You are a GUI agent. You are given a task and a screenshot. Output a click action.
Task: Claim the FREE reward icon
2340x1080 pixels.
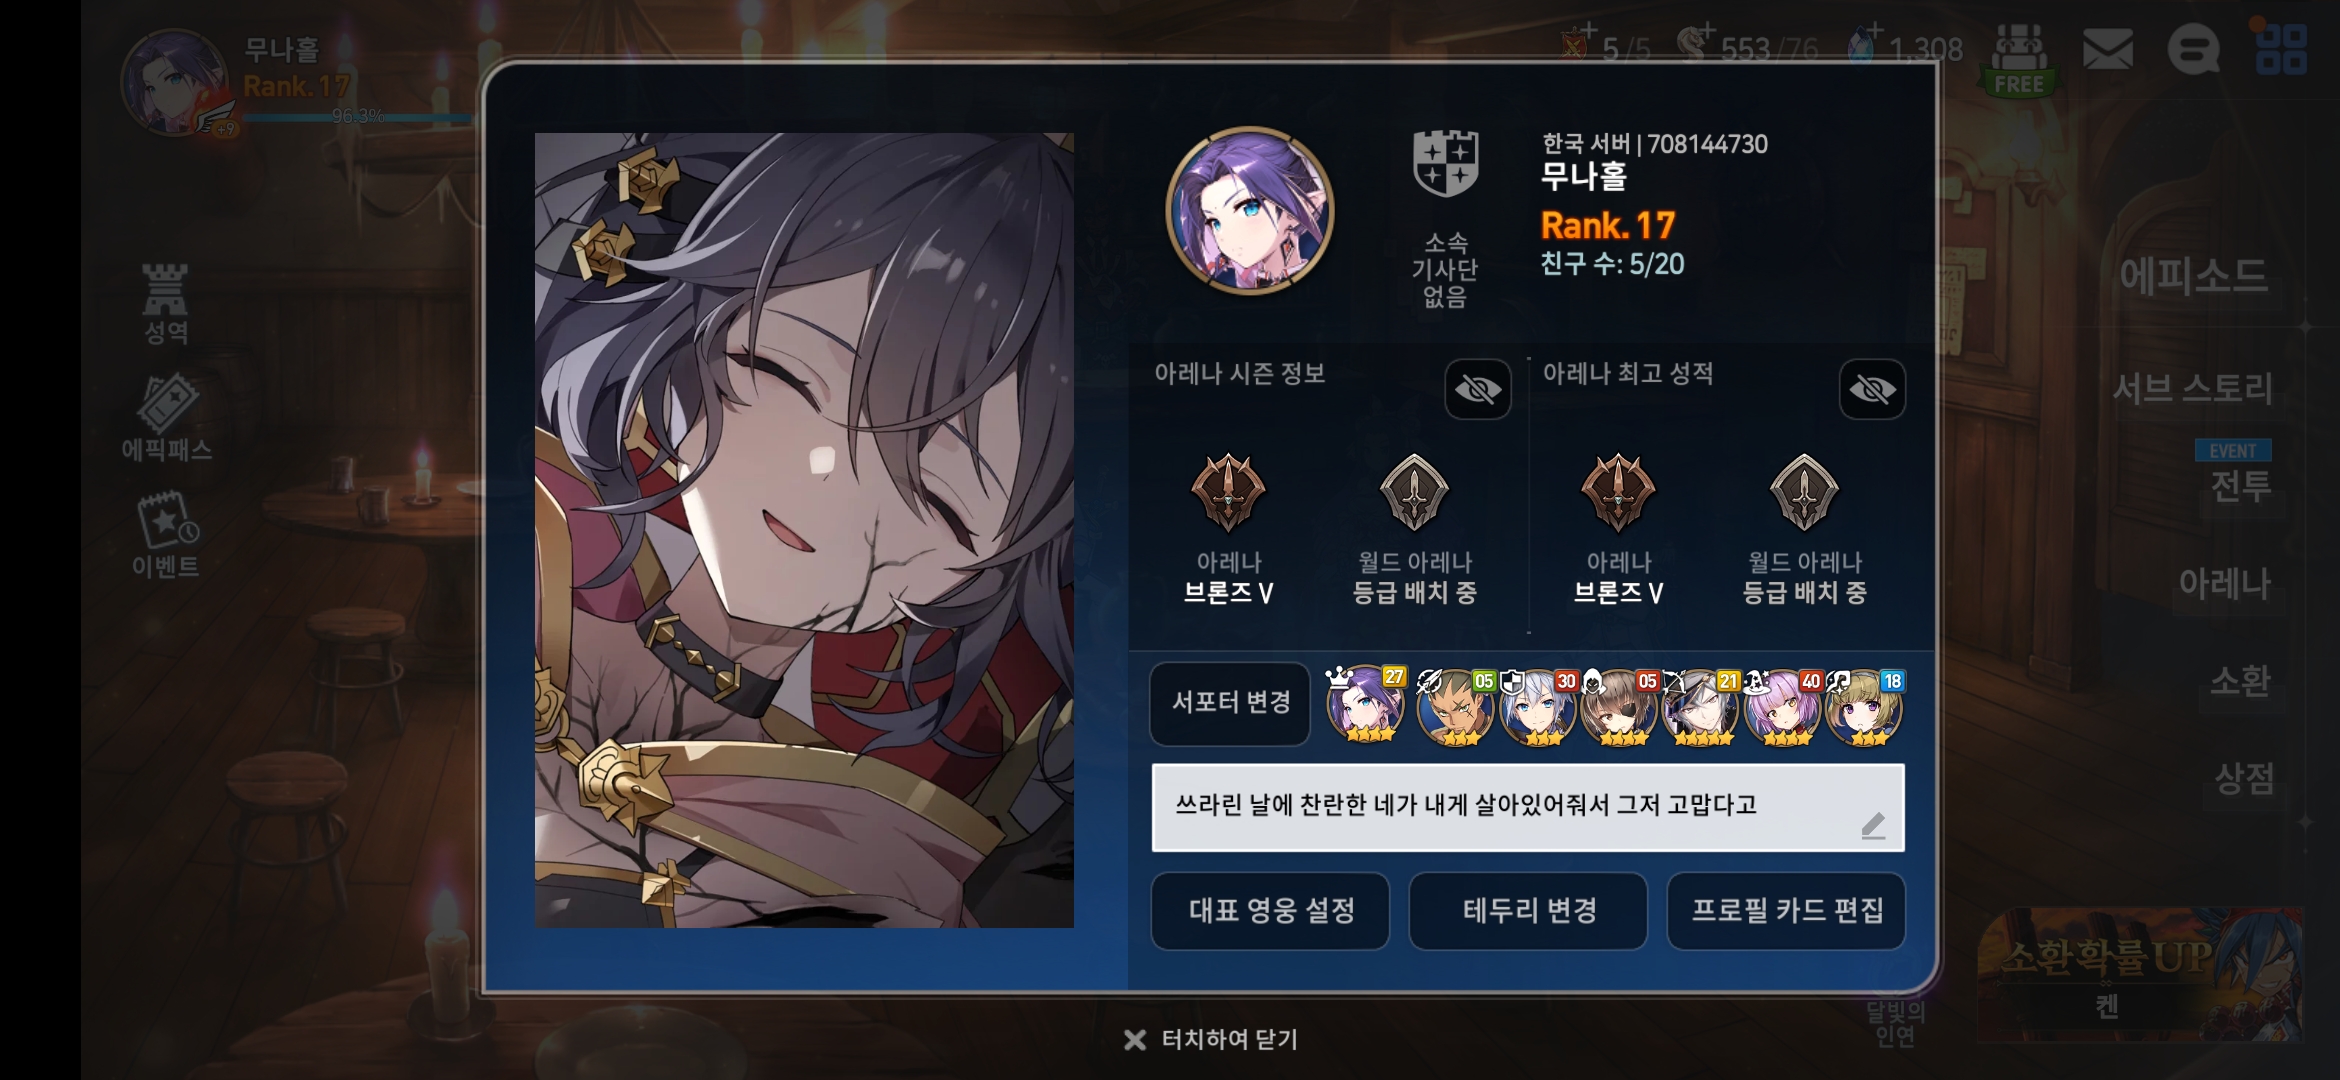click(2019, 60)
